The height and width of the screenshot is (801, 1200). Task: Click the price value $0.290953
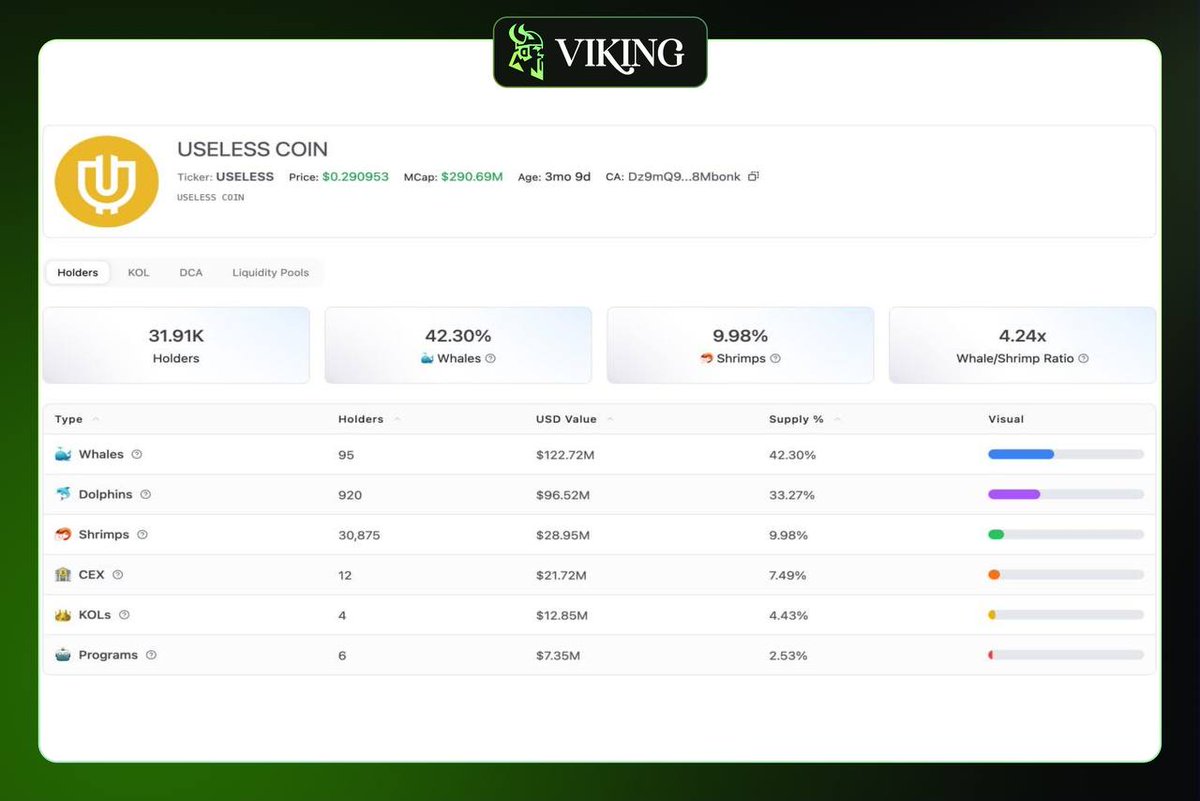357,176
